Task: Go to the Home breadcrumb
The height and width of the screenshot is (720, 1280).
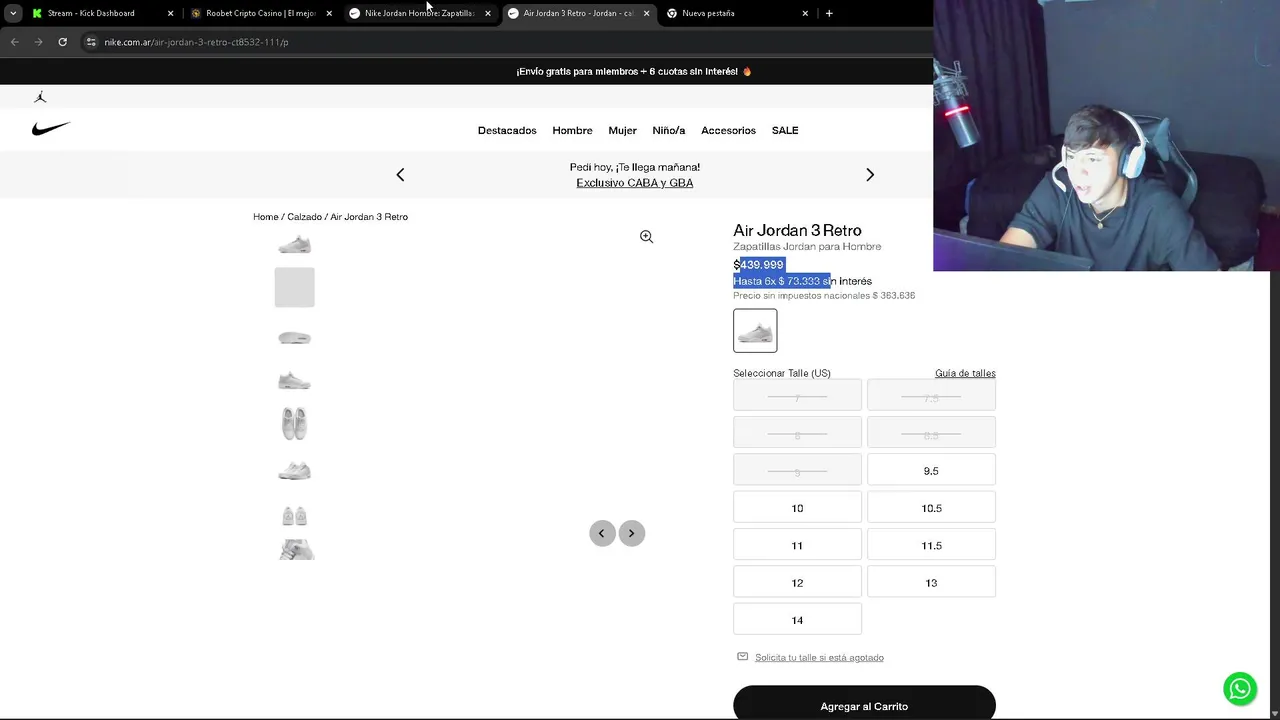Action: coord(265,217)
